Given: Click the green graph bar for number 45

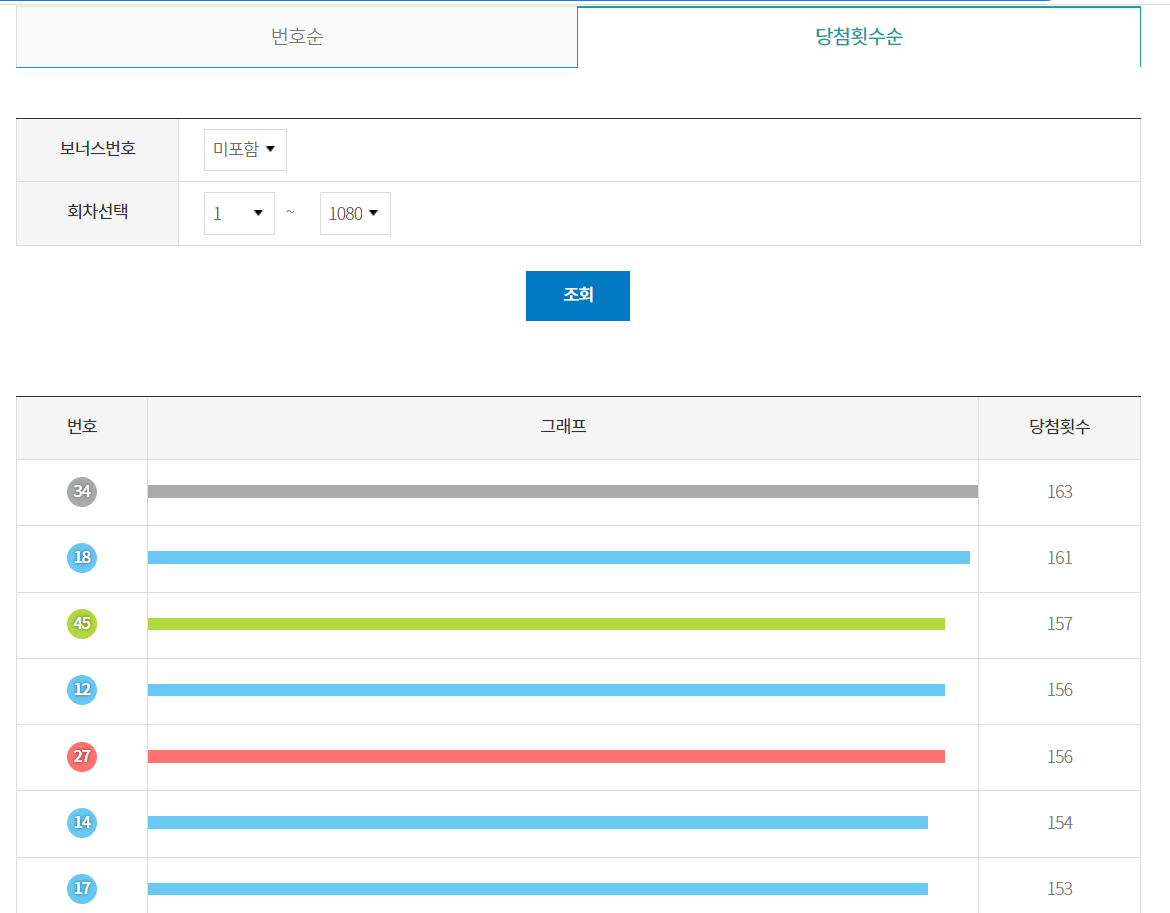Looking at the screenshot, I should coord(545,623).
